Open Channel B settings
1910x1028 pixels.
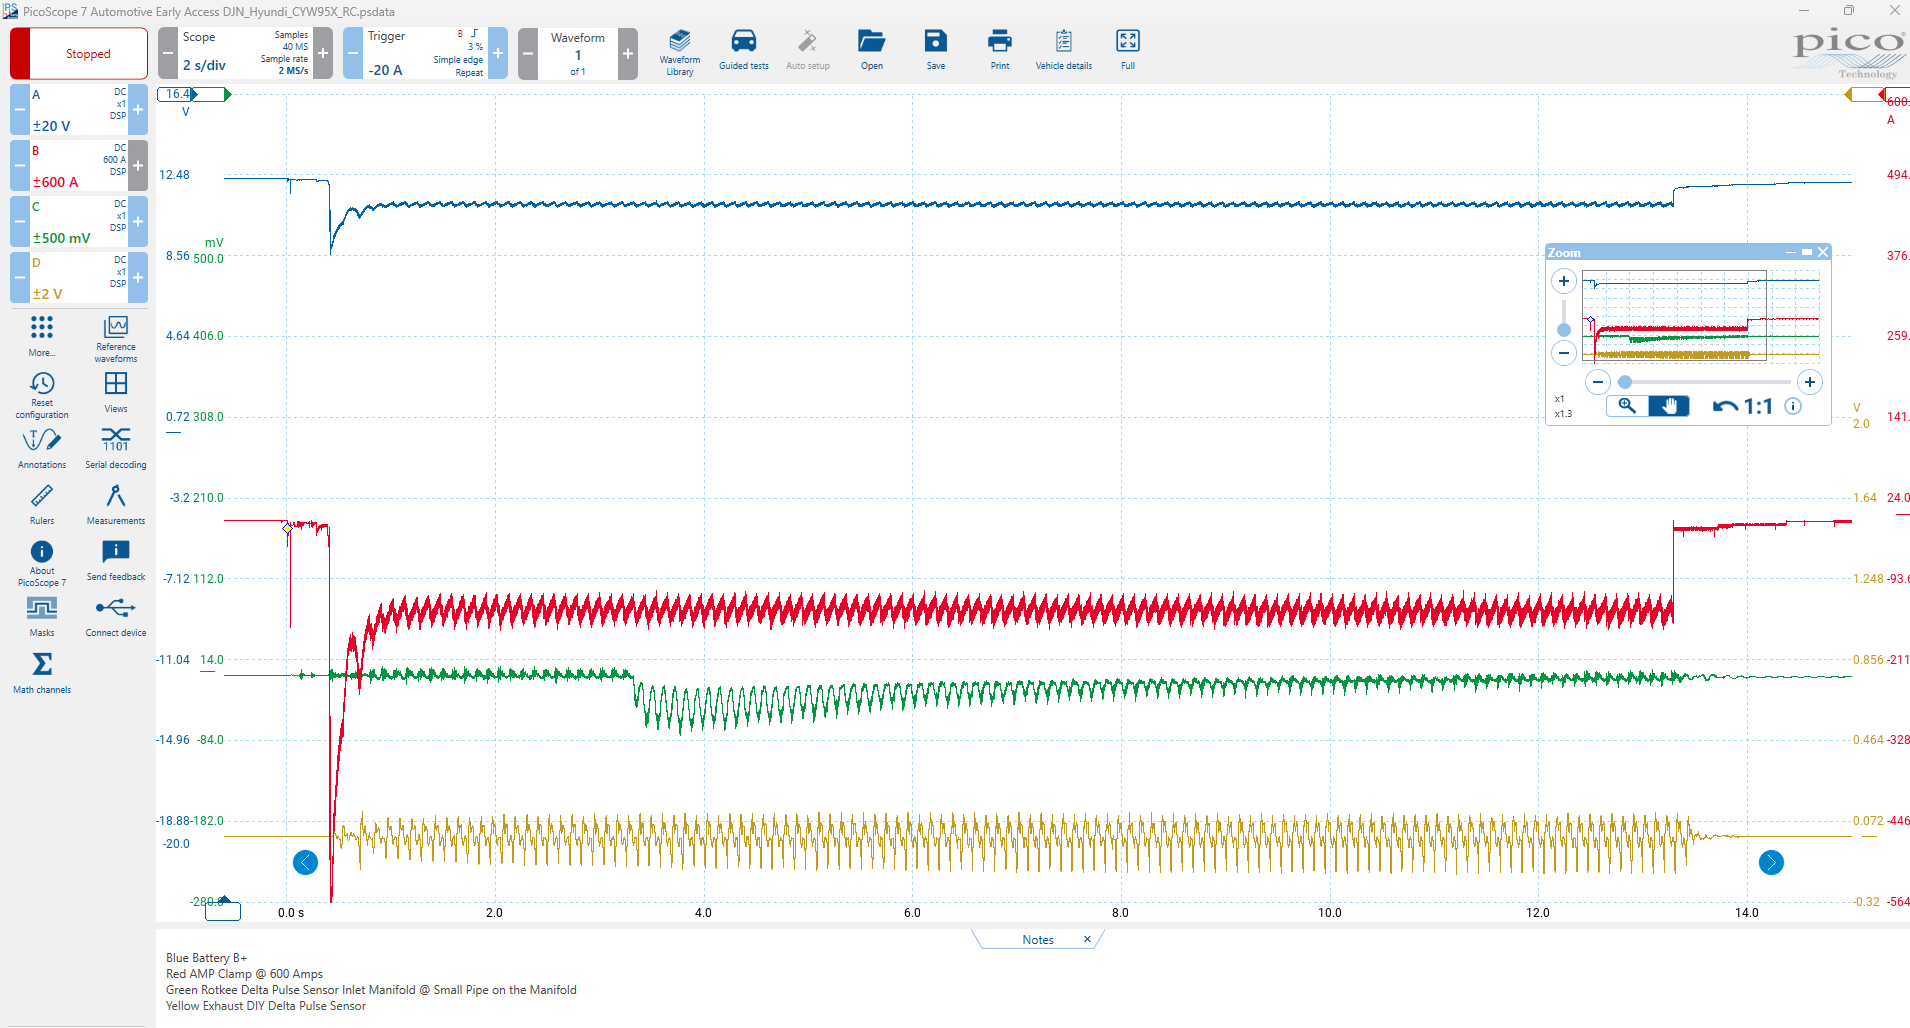79,165
